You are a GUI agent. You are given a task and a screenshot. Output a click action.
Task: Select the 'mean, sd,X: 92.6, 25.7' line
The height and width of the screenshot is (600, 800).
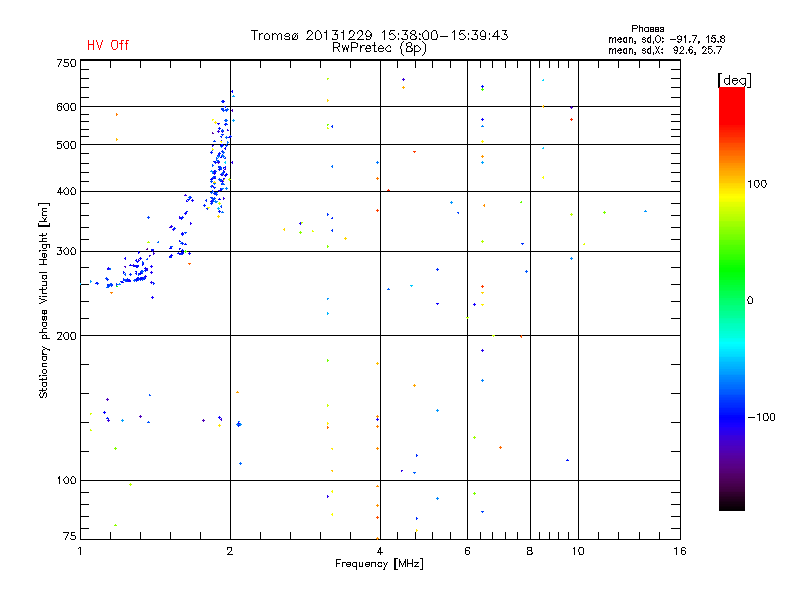point(665,50)
